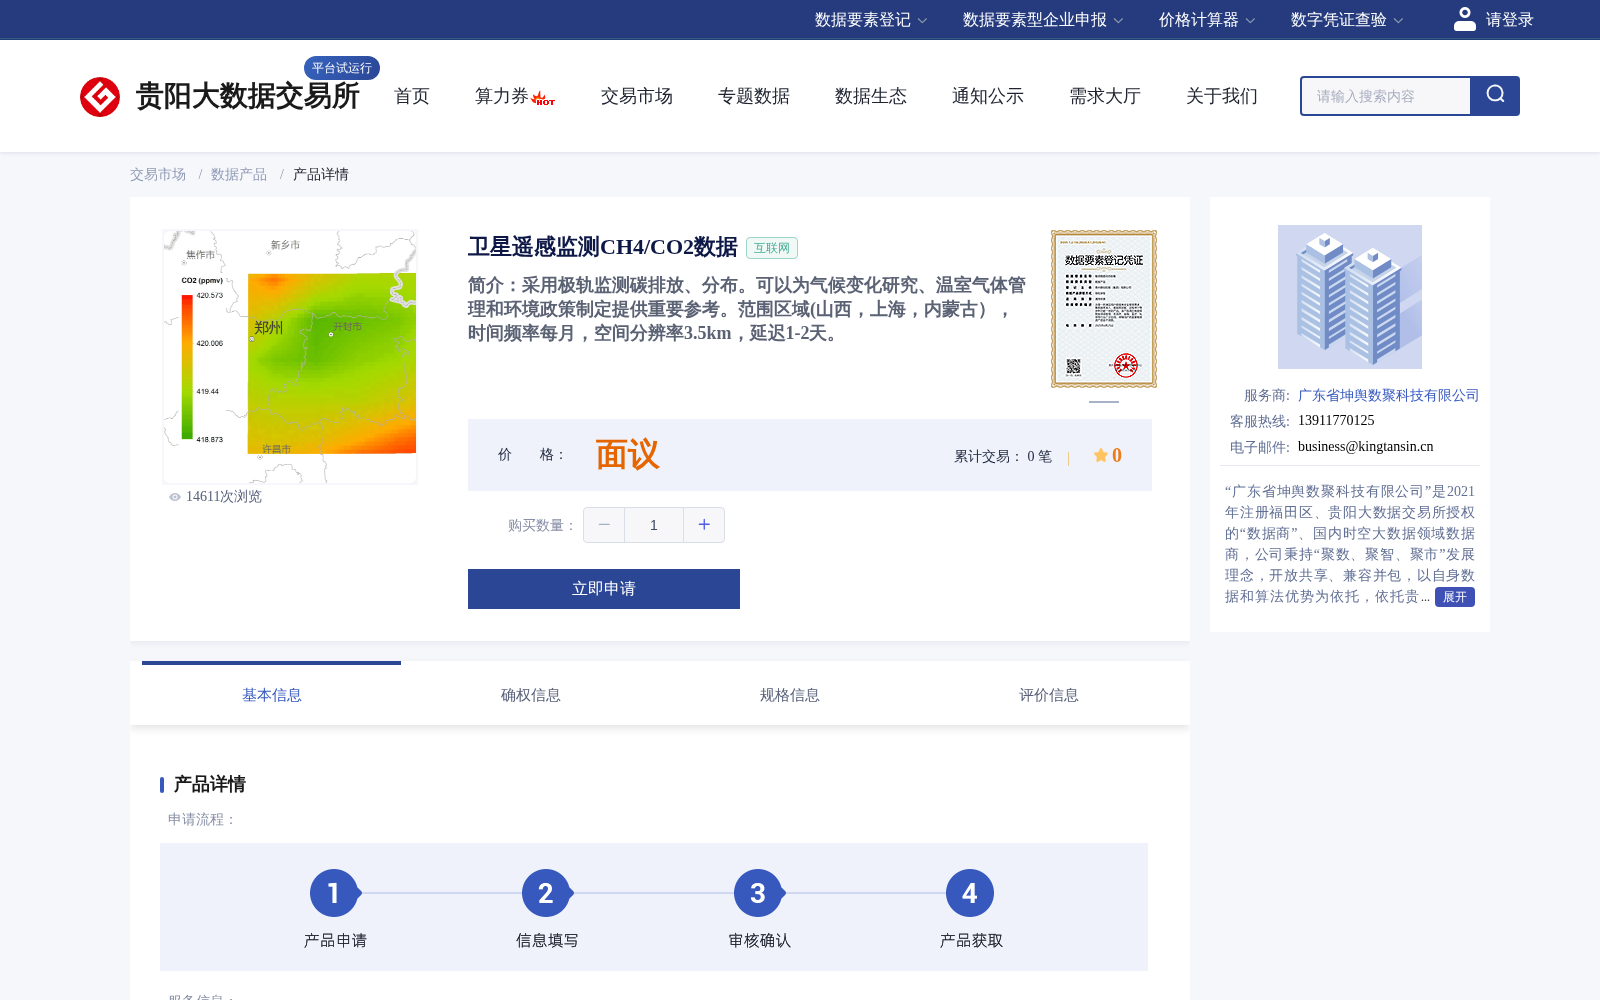
Task: Expand the 数据要素型企业申报 dropdown
Action: [1043, 20]
